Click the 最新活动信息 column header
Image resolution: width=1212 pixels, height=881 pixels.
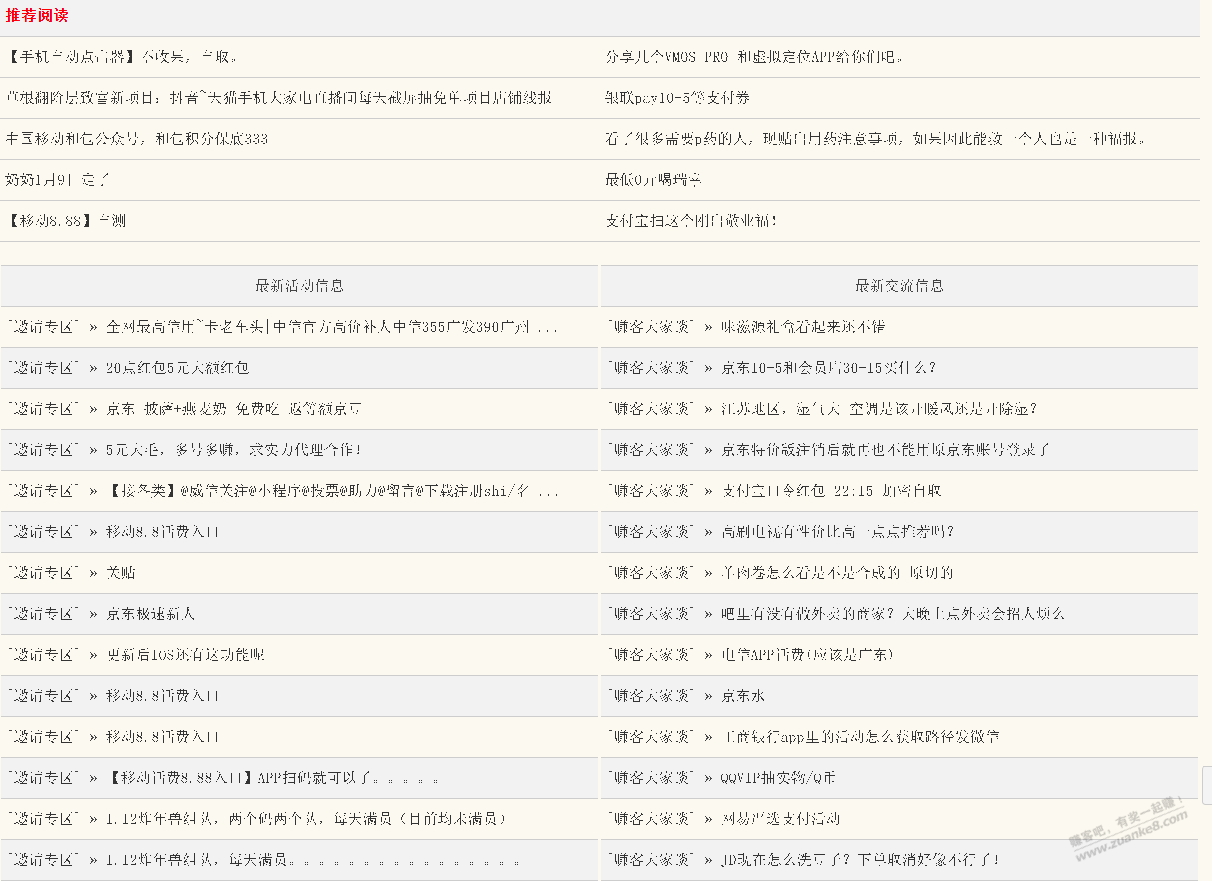coord(299,286)
